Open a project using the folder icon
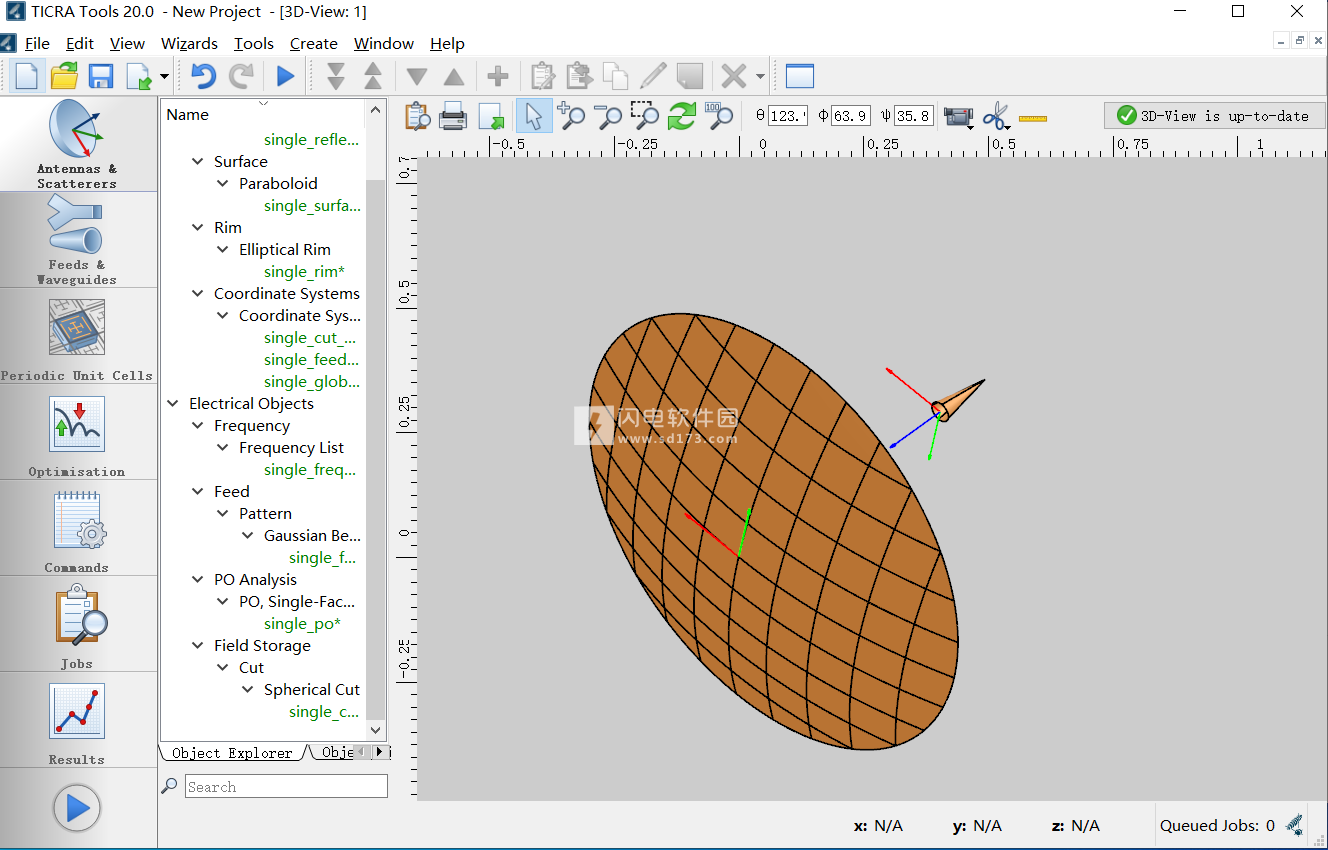The width and height of the screenshot is (1328, 850). (64, 76)
